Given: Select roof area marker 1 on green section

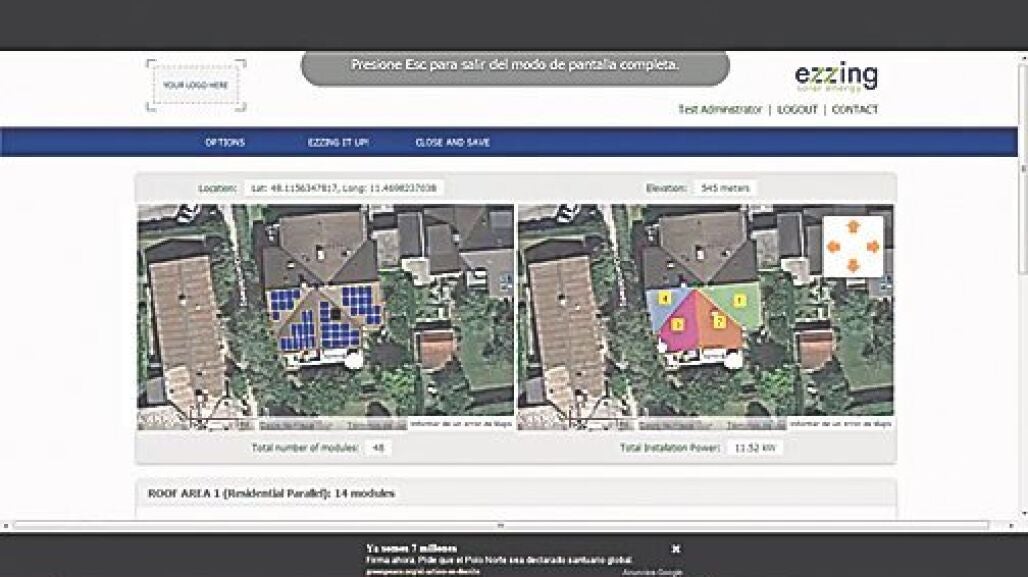Looking at the screenshot, I should click(x=739, y=299).
